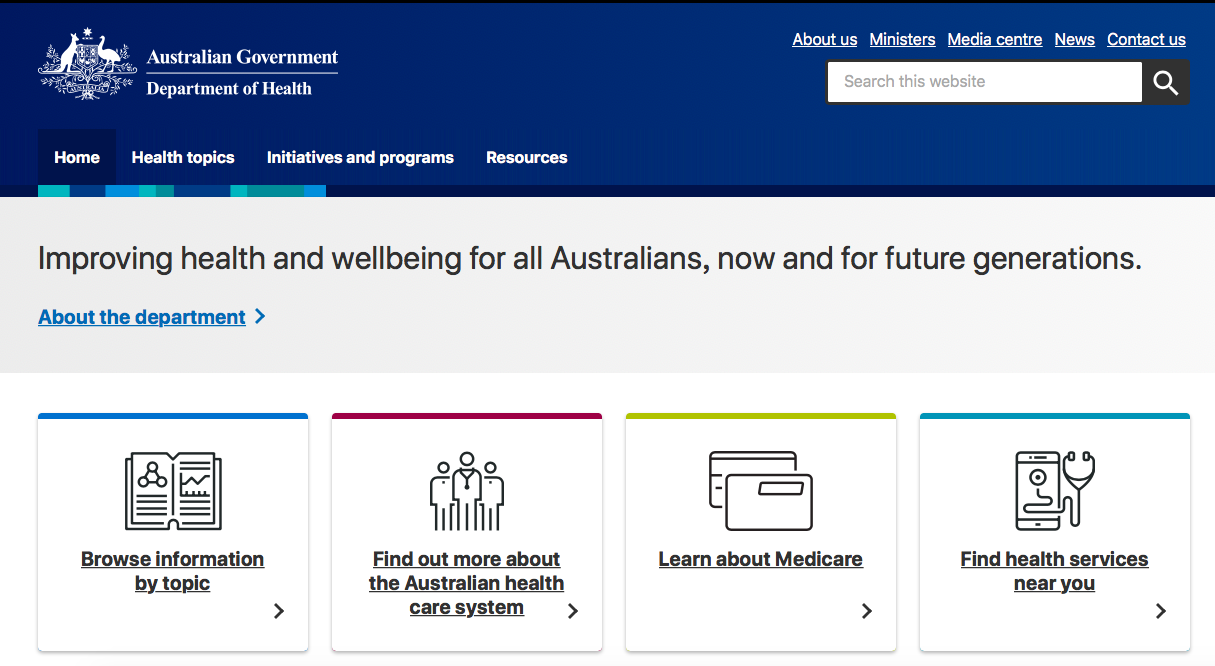
Task: Visit the Media centre link
Action: click(x=994, y=40)
